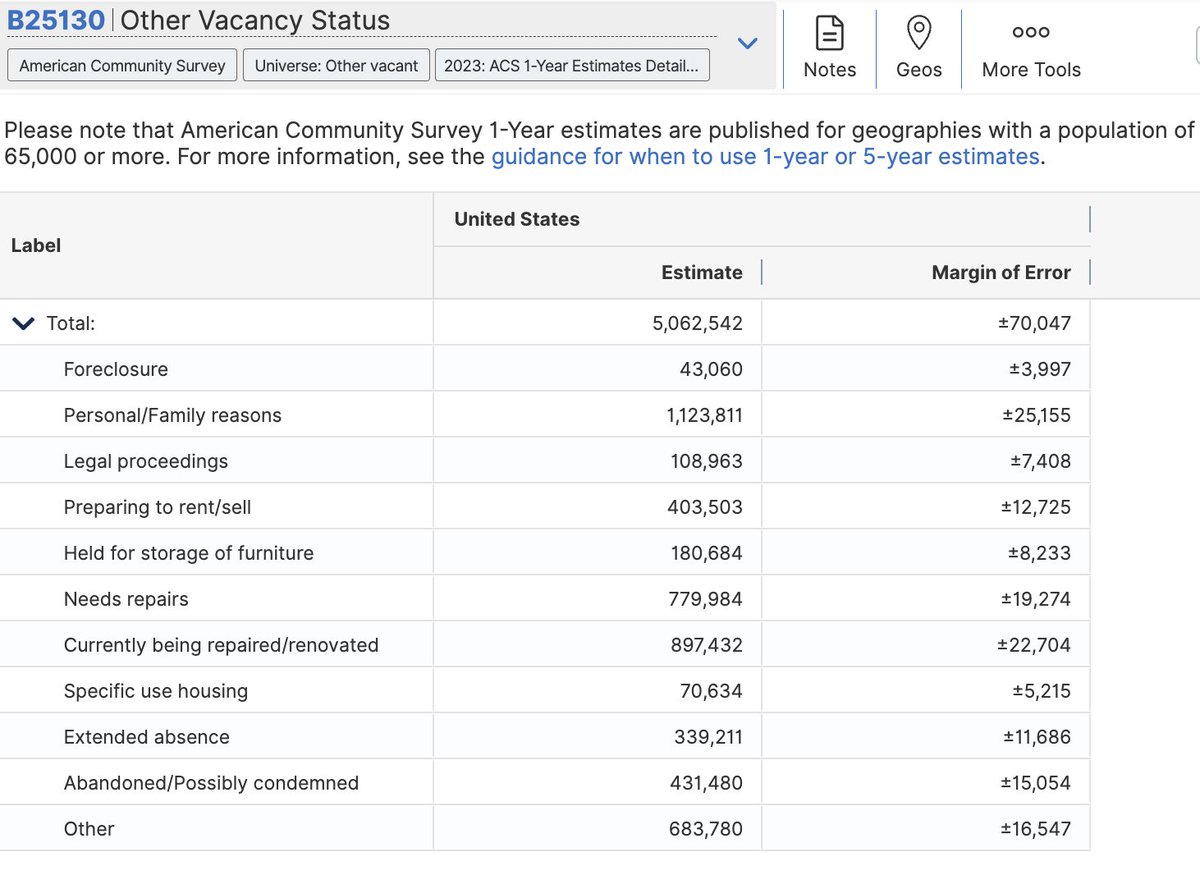1200x875 pixels.
Task: Expand the table title dropdown chevron
Action: pyautogui.click(x=747, y=43)
